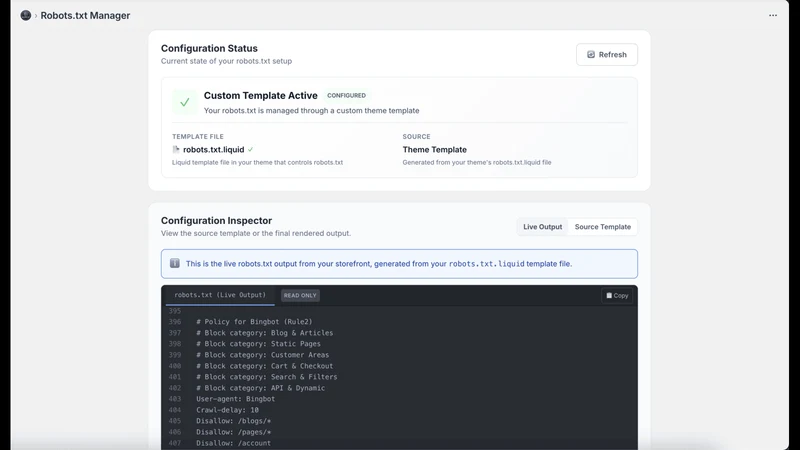Click Custom Template Active heading

pos(261,95)
